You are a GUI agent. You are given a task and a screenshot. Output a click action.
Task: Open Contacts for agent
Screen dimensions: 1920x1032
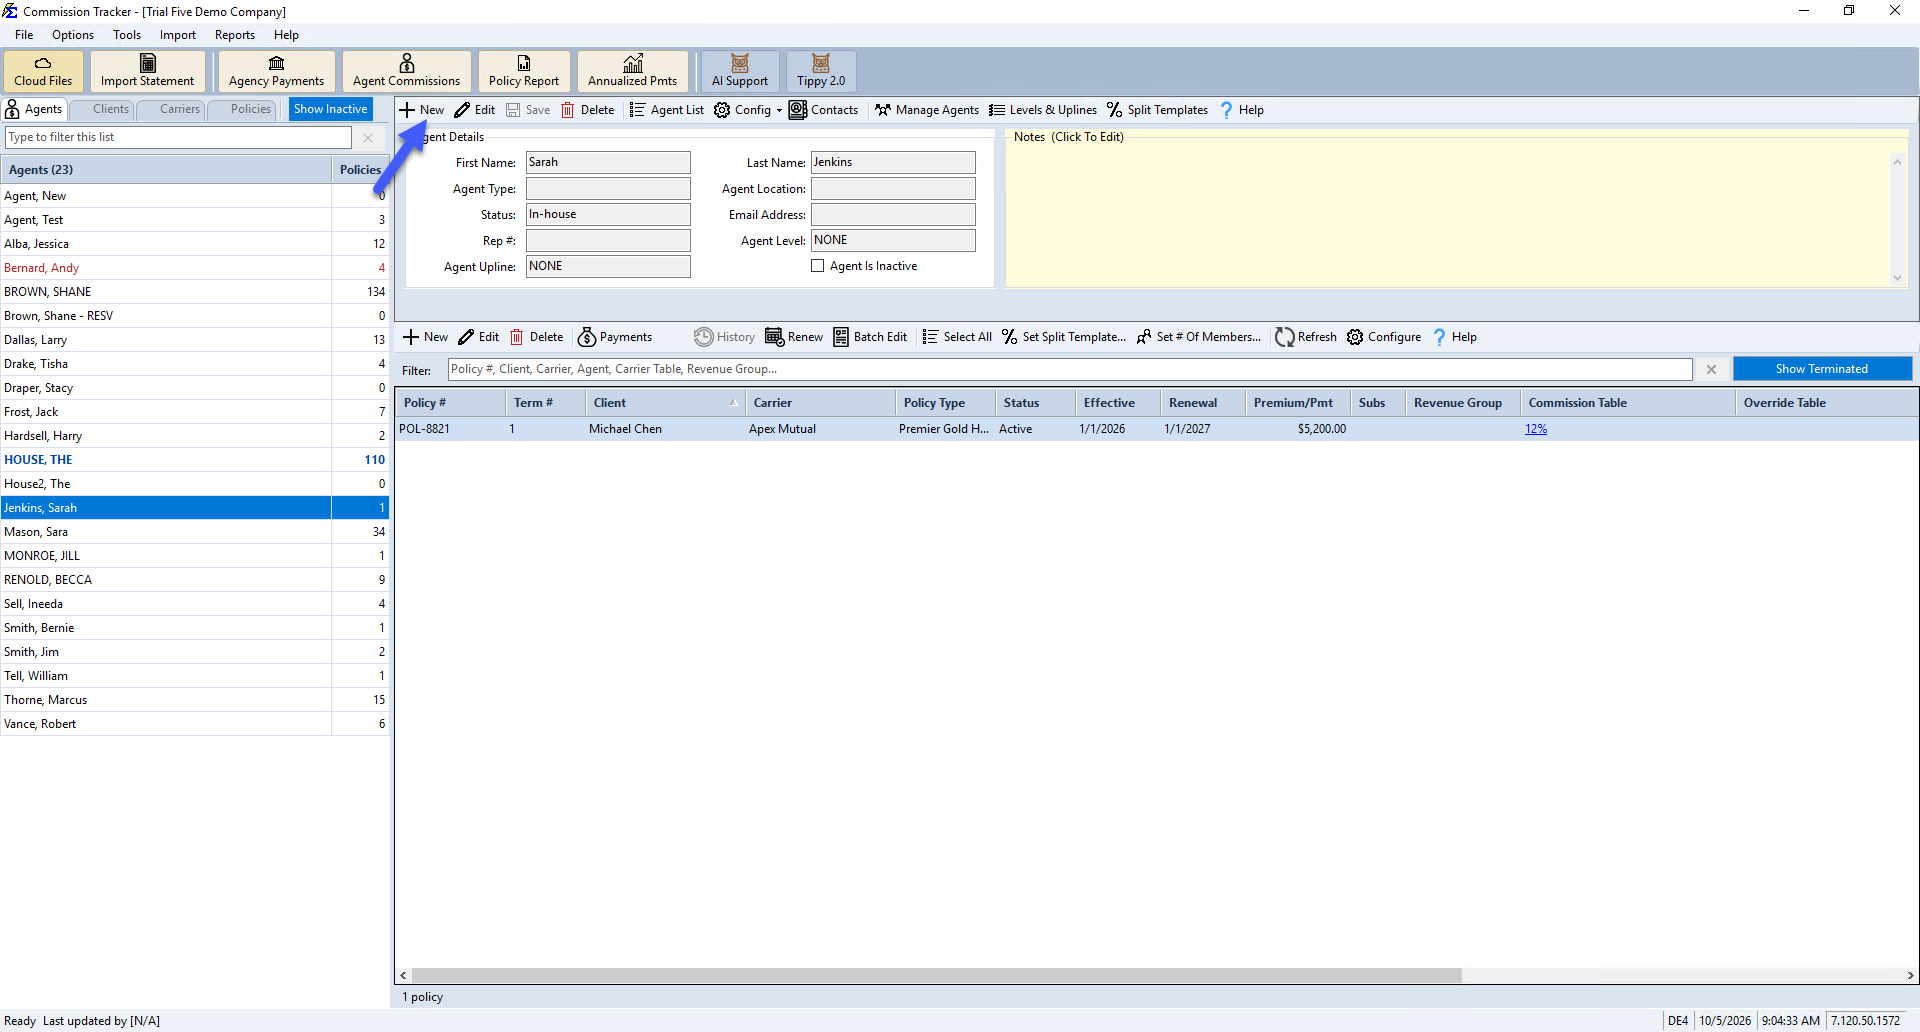[x=824, y=110]
